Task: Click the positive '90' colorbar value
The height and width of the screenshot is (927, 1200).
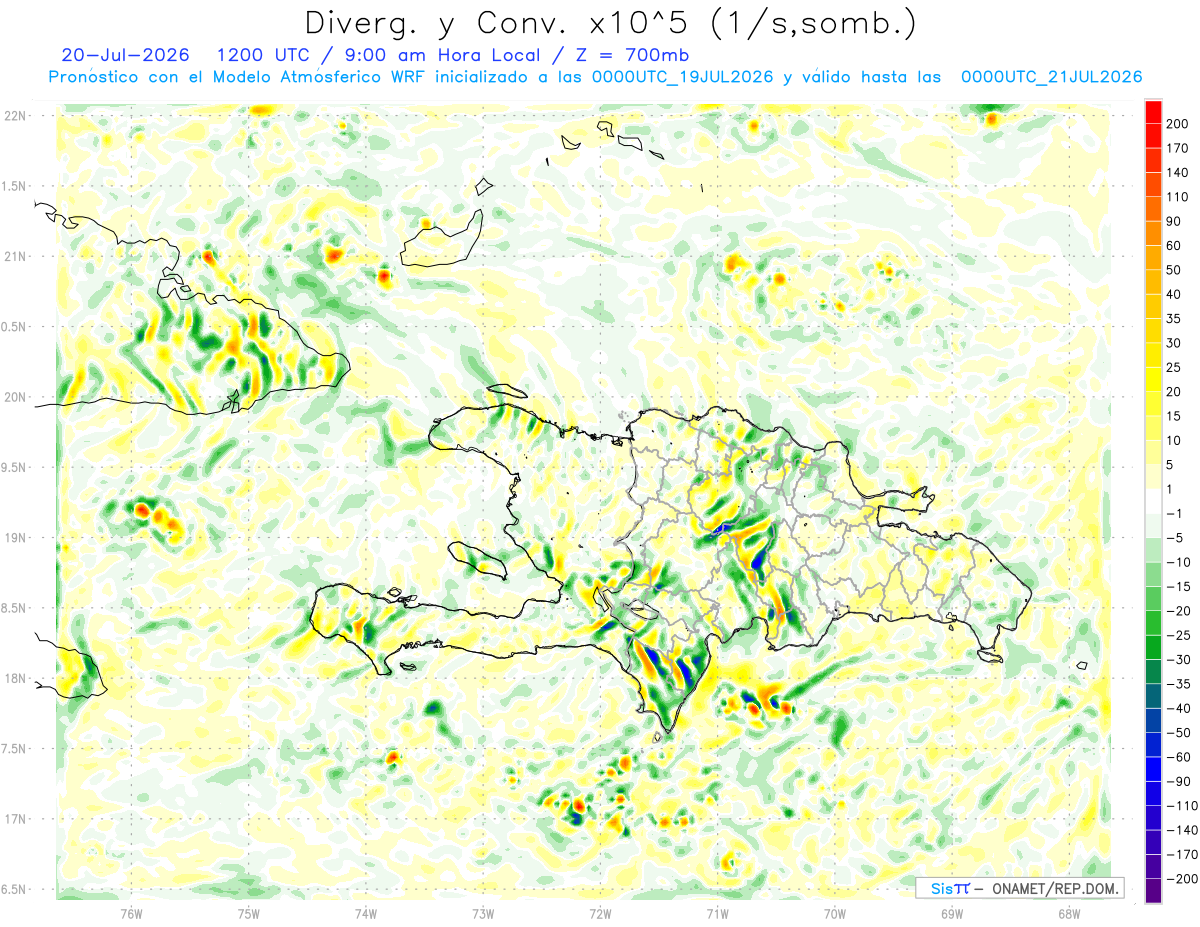Action: (1174, 221)
